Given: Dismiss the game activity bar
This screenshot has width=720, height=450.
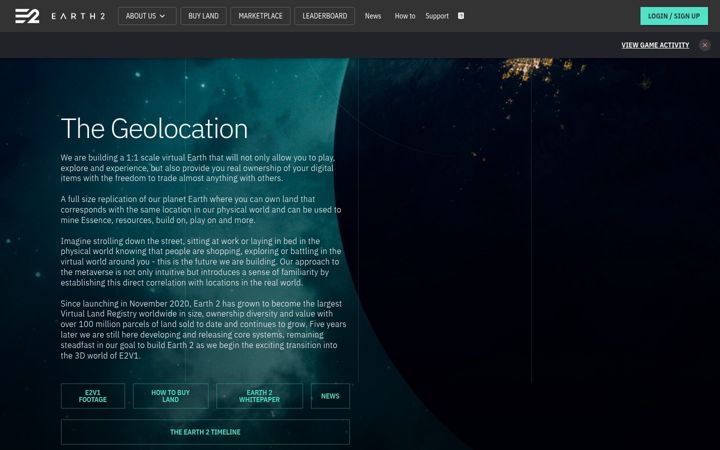Looking at the screenshot, I should [705, 45].
